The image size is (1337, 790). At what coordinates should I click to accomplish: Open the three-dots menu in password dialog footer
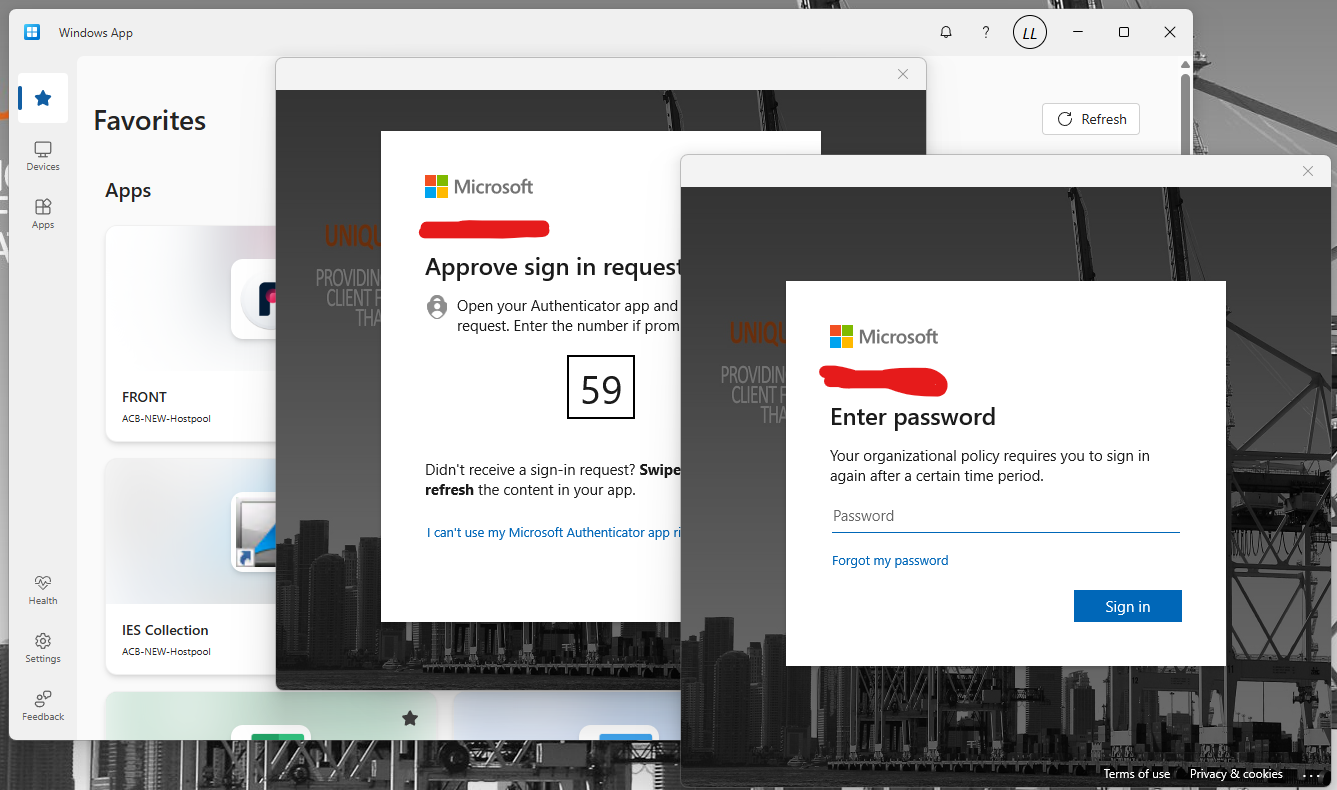tap(1312, 775)
